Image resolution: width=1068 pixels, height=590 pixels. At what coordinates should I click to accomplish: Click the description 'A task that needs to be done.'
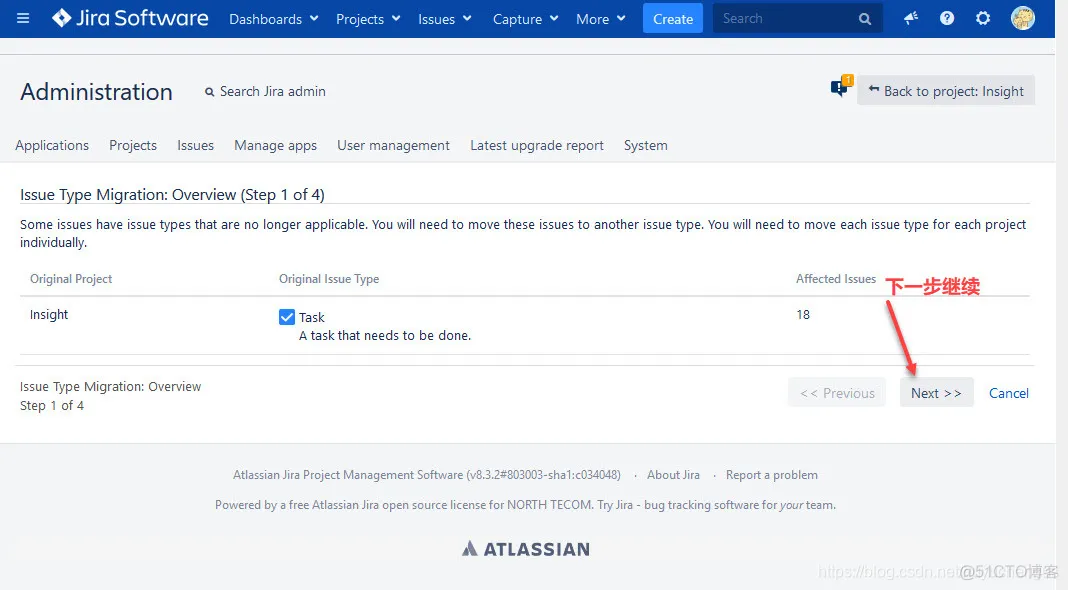[x=385, y=335]
